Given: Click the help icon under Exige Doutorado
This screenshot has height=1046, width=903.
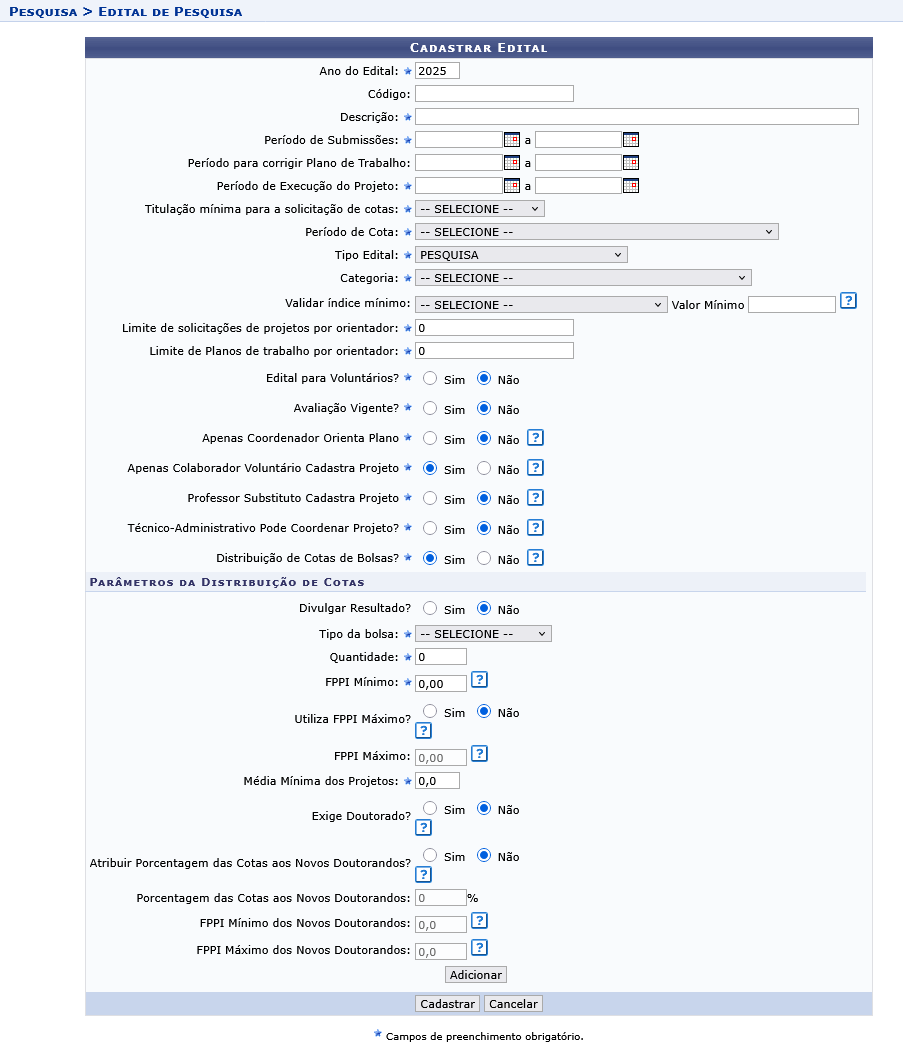Looking at the screenshot, I should point(423,827).
